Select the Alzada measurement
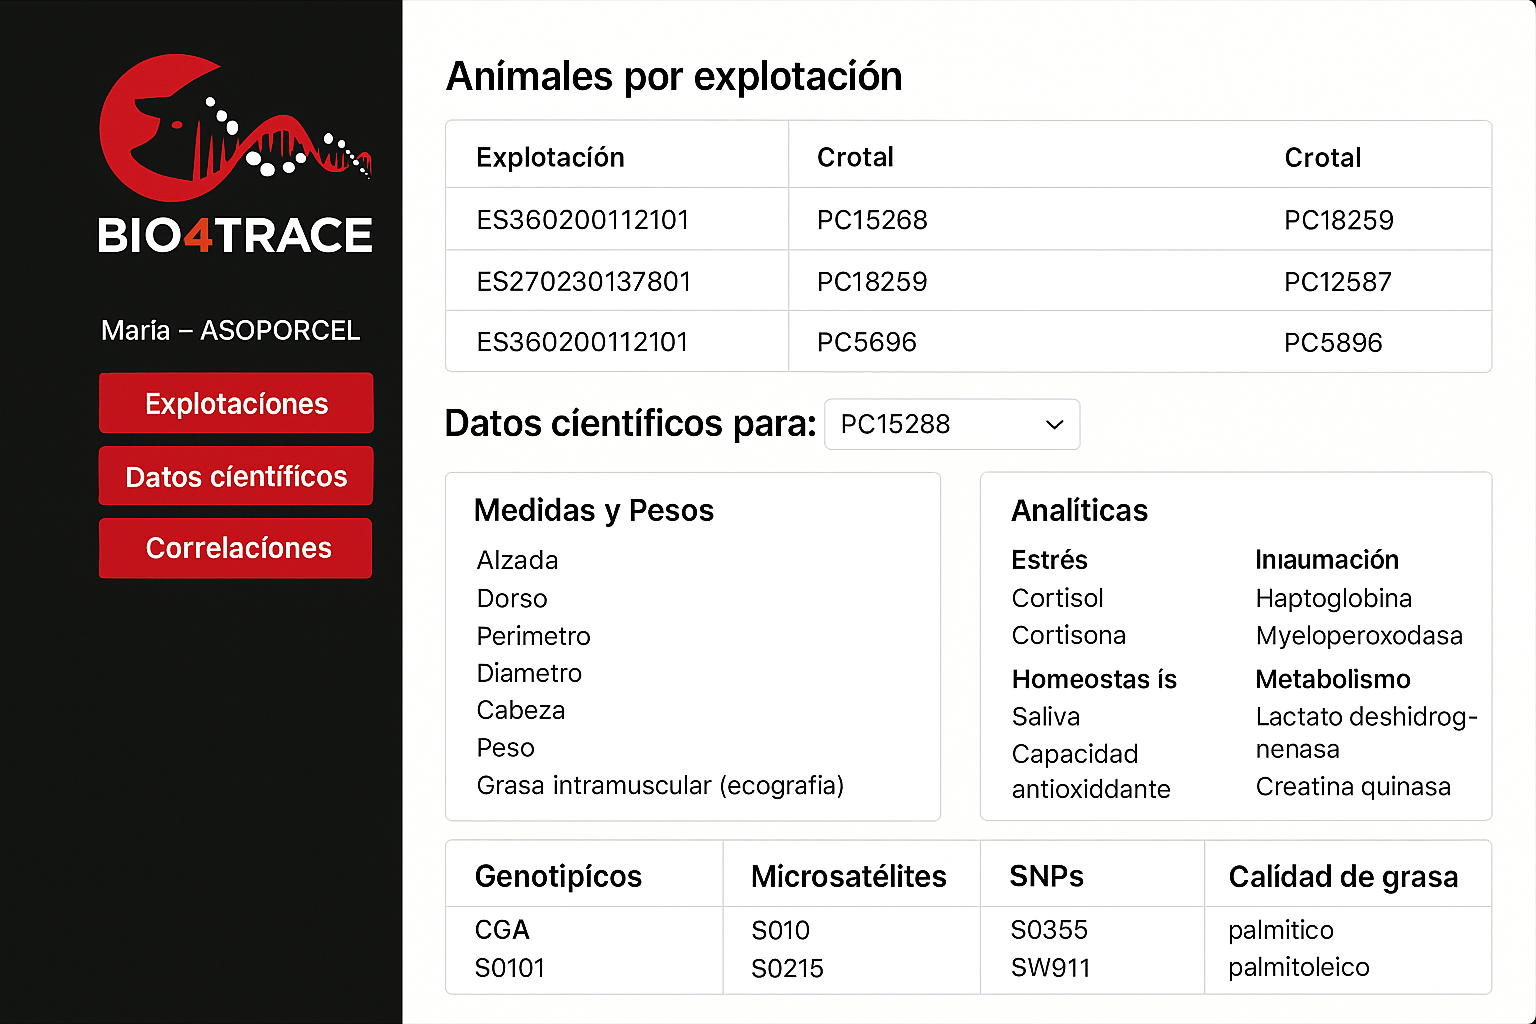This screenshot has height=1024, width=1536. pos(517,560)
